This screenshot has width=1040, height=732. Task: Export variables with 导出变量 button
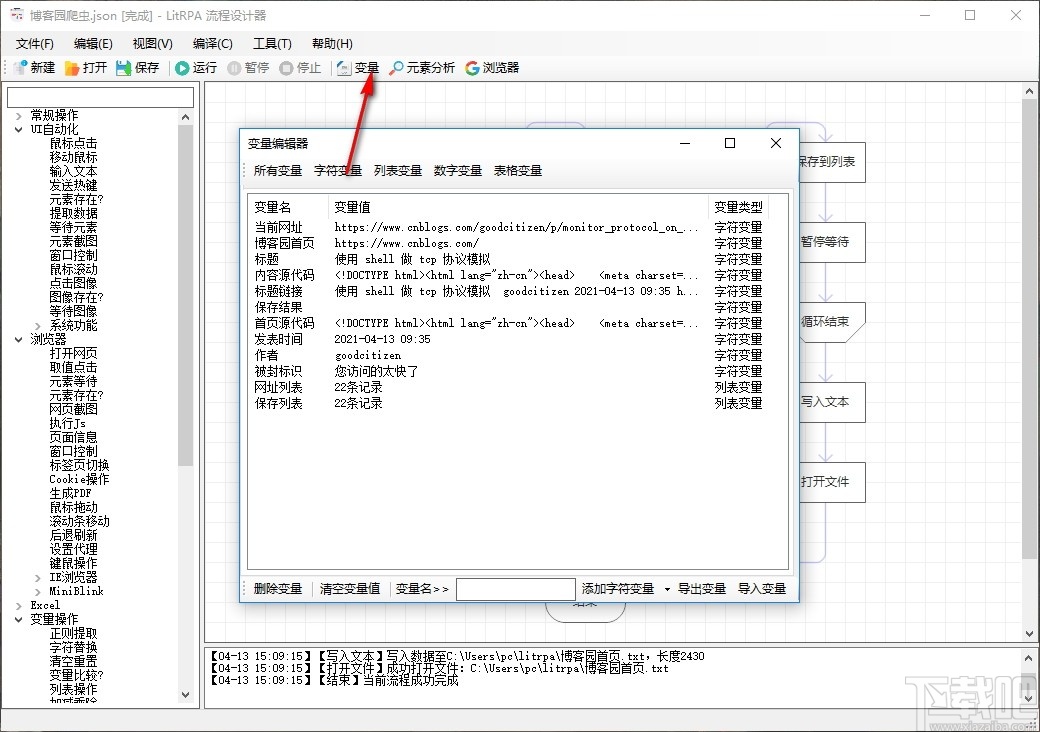pos(703,589)
